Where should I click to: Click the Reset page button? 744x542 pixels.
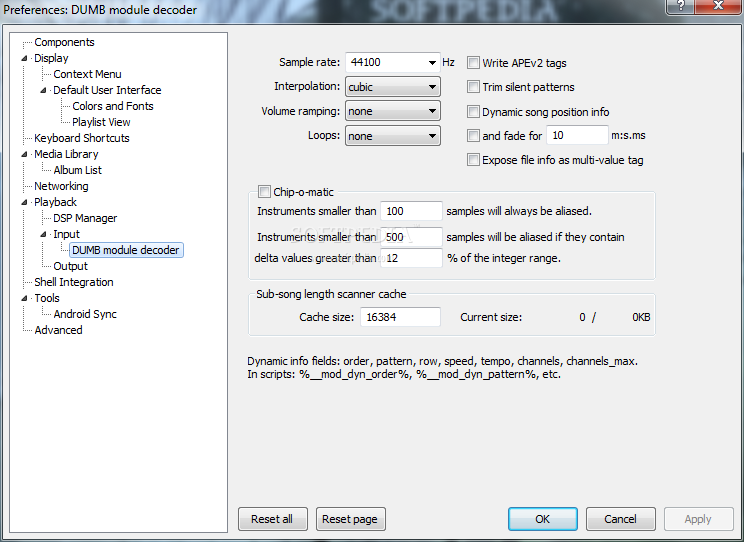[x=350, y=519]
